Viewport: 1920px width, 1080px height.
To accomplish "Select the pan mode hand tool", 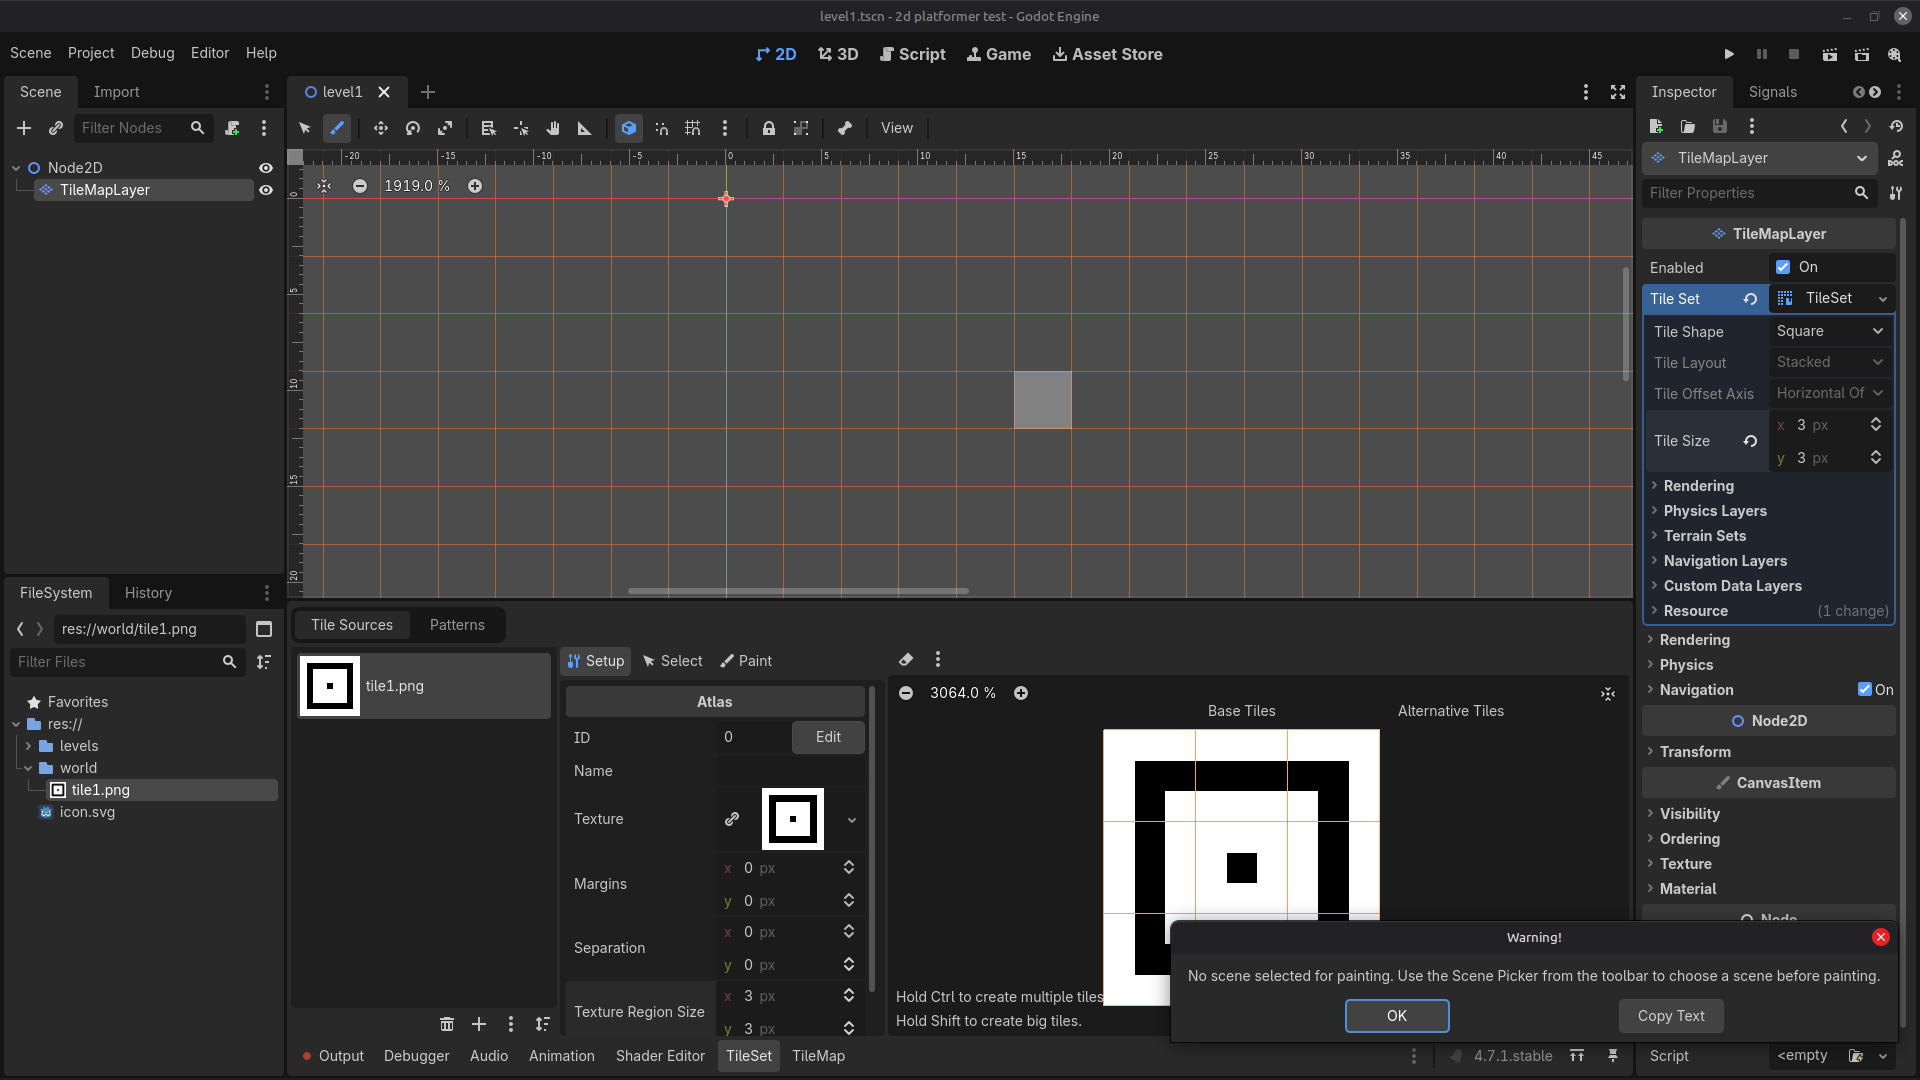I will 553,128.
